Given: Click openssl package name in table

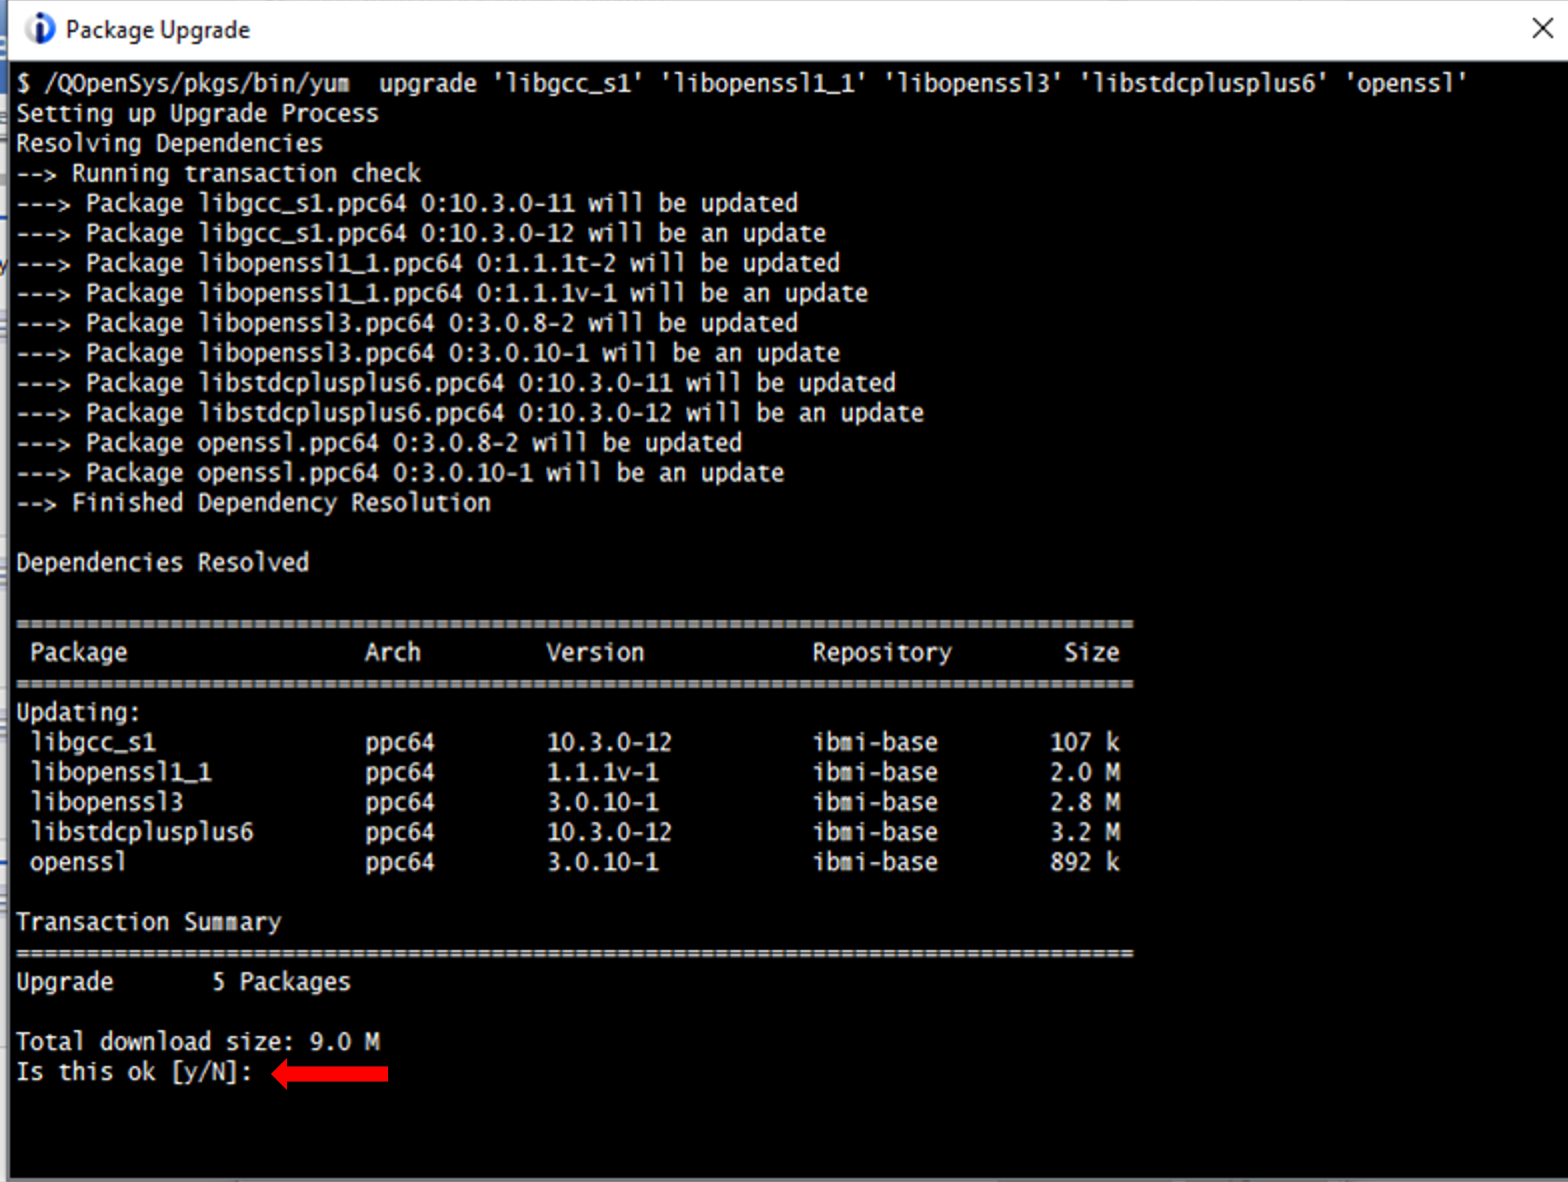Looking at the screenshot, I should pos(78,862).
